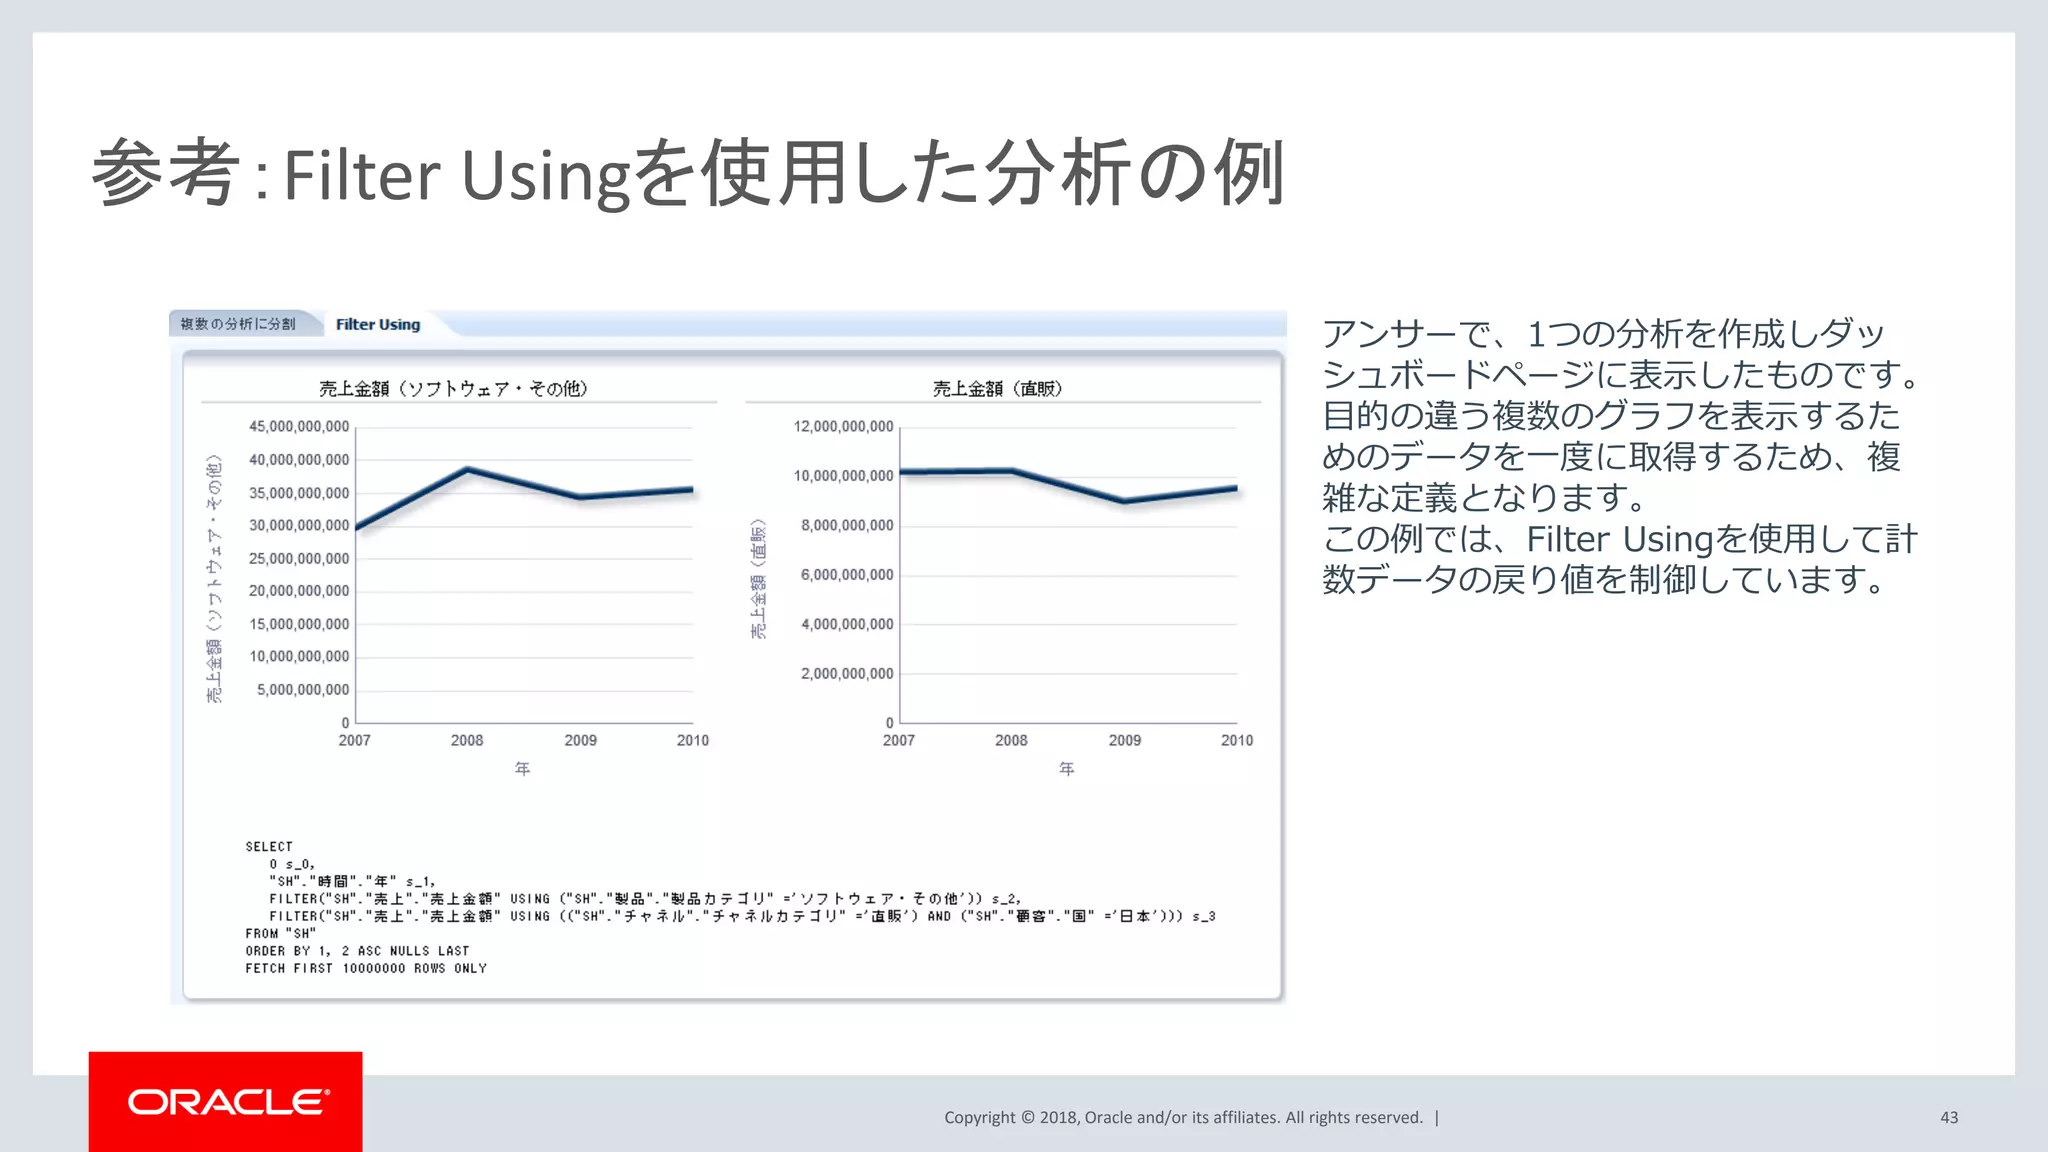This screenshot has width=2048, height=1152.
Task: Click the 30,000,000,000 label in left chart
Action: [299, 526]
